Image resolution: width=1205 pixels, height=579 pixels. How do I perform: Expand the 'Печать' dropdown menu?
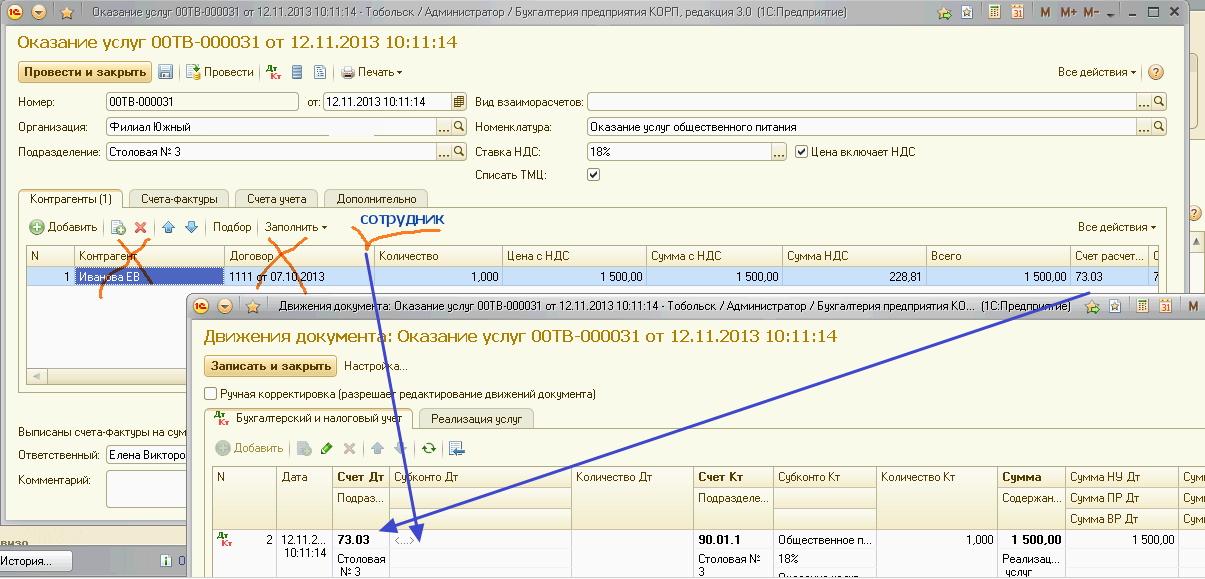(x=372, y=72)
